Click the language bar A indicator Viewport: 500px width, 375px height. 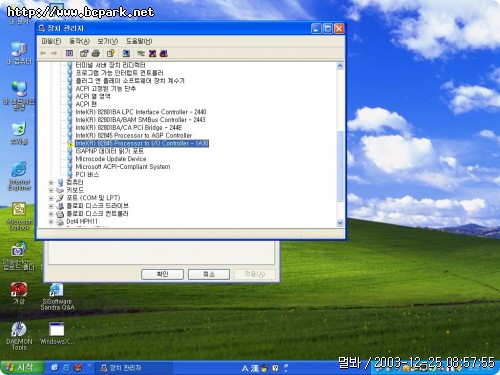(245, 368)
